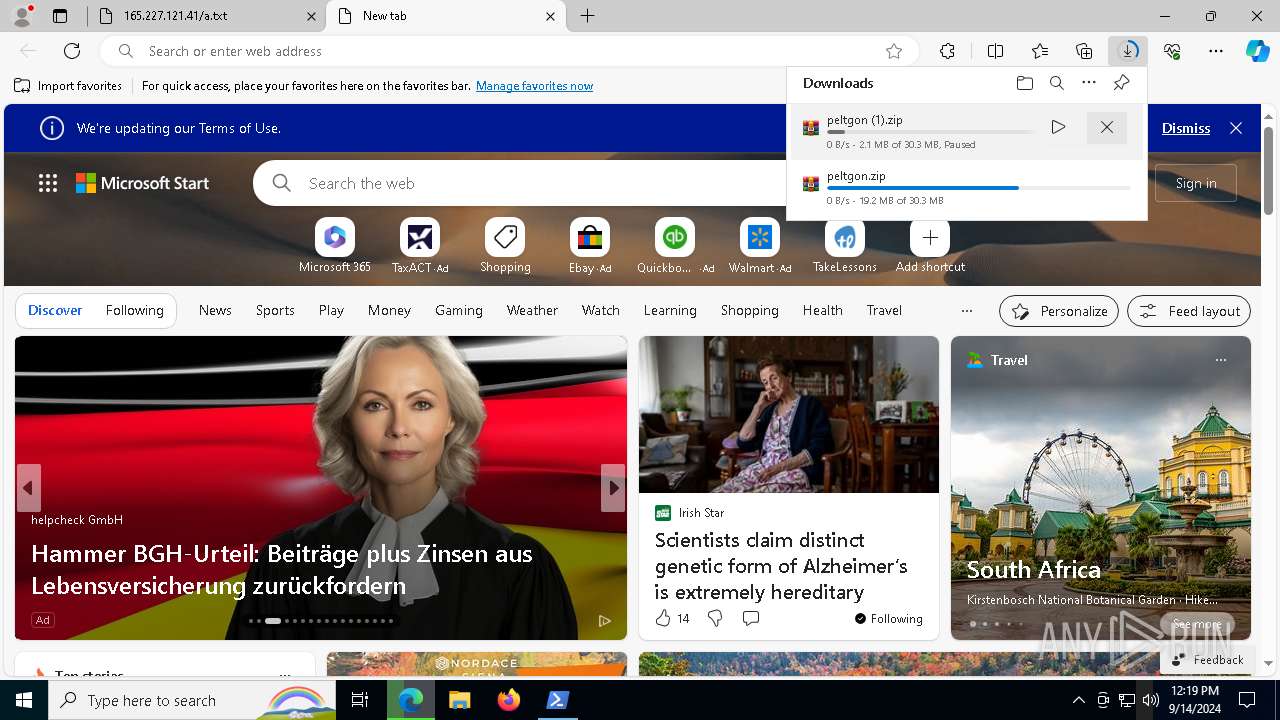Open the Extensions puzzle icon
The image size is (1280, 720).
947,51
